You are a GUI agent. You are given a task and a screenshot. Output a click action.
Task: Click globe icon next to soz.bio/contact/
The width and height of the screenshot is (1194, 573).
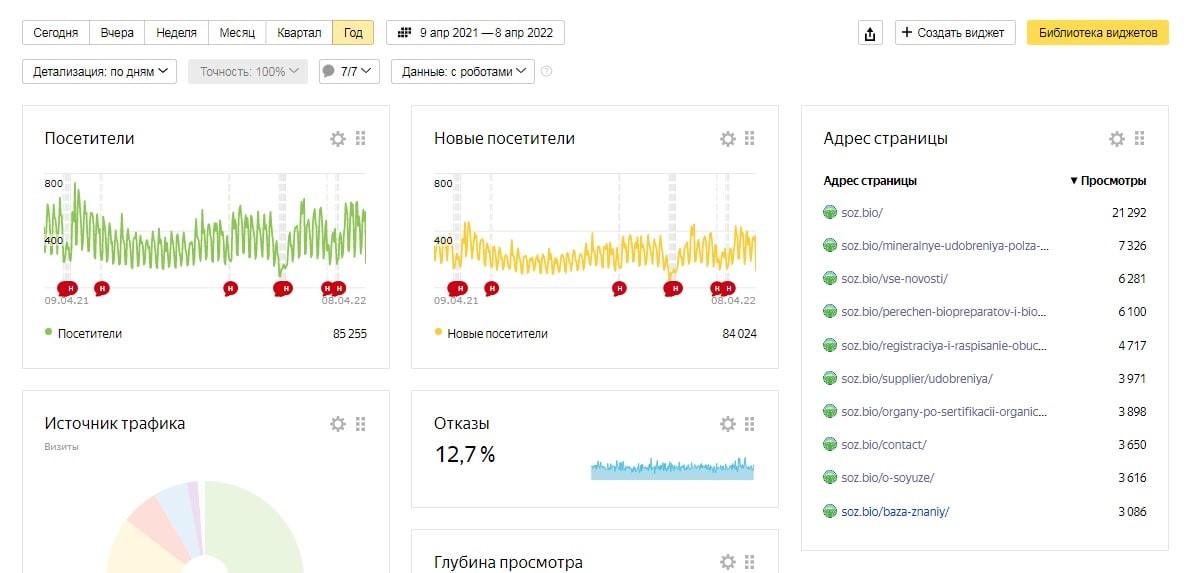830,444
